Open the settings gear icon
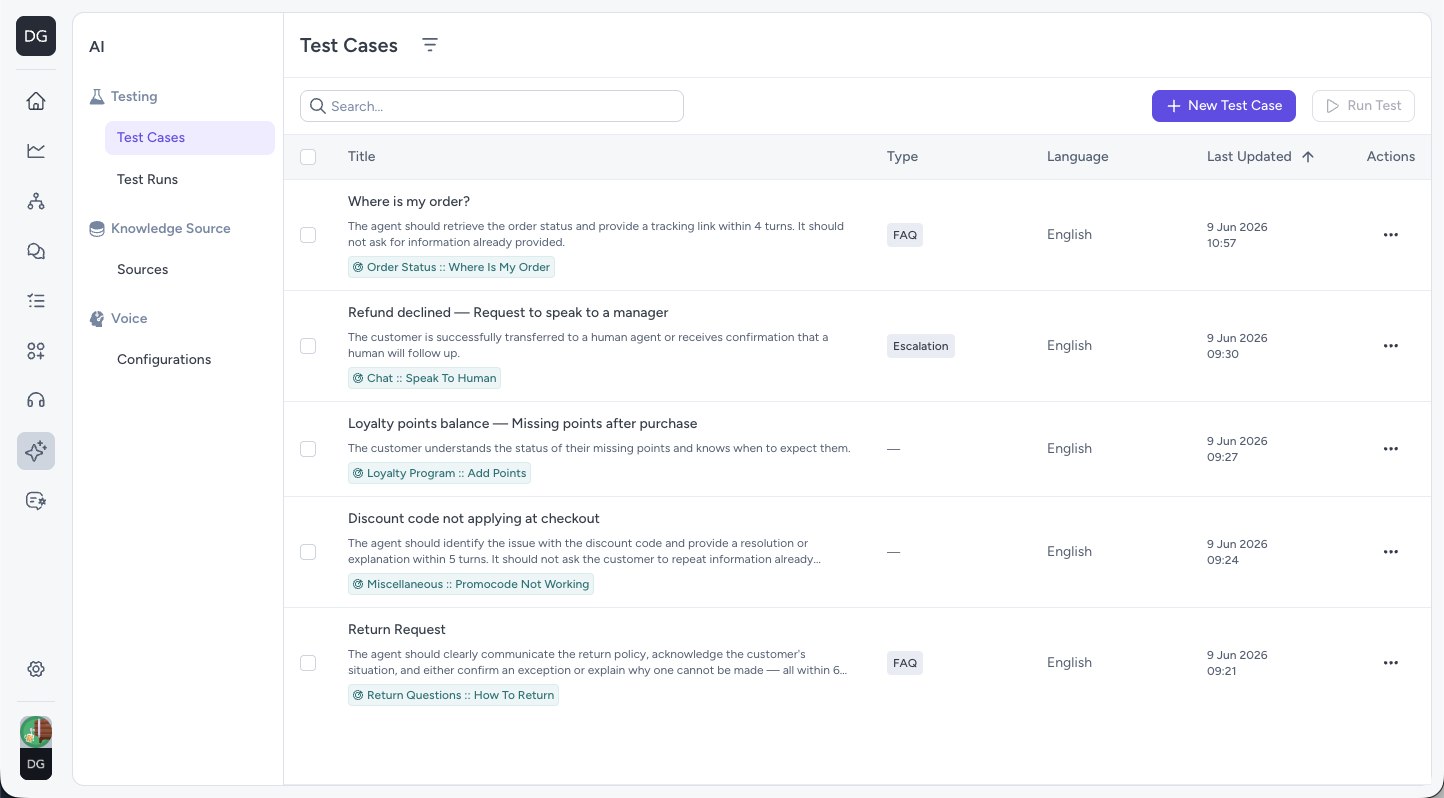 click(x=36, y=669)
